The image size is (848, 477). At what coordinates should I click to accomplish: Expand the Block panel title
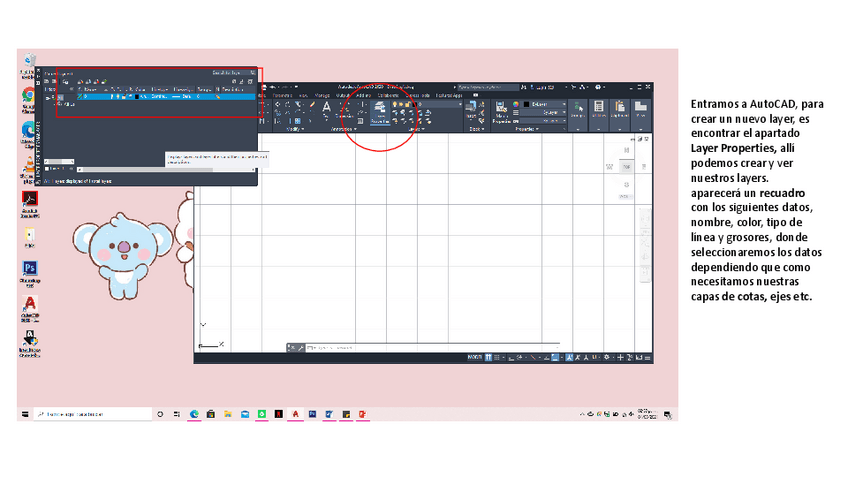coord(476,129)
